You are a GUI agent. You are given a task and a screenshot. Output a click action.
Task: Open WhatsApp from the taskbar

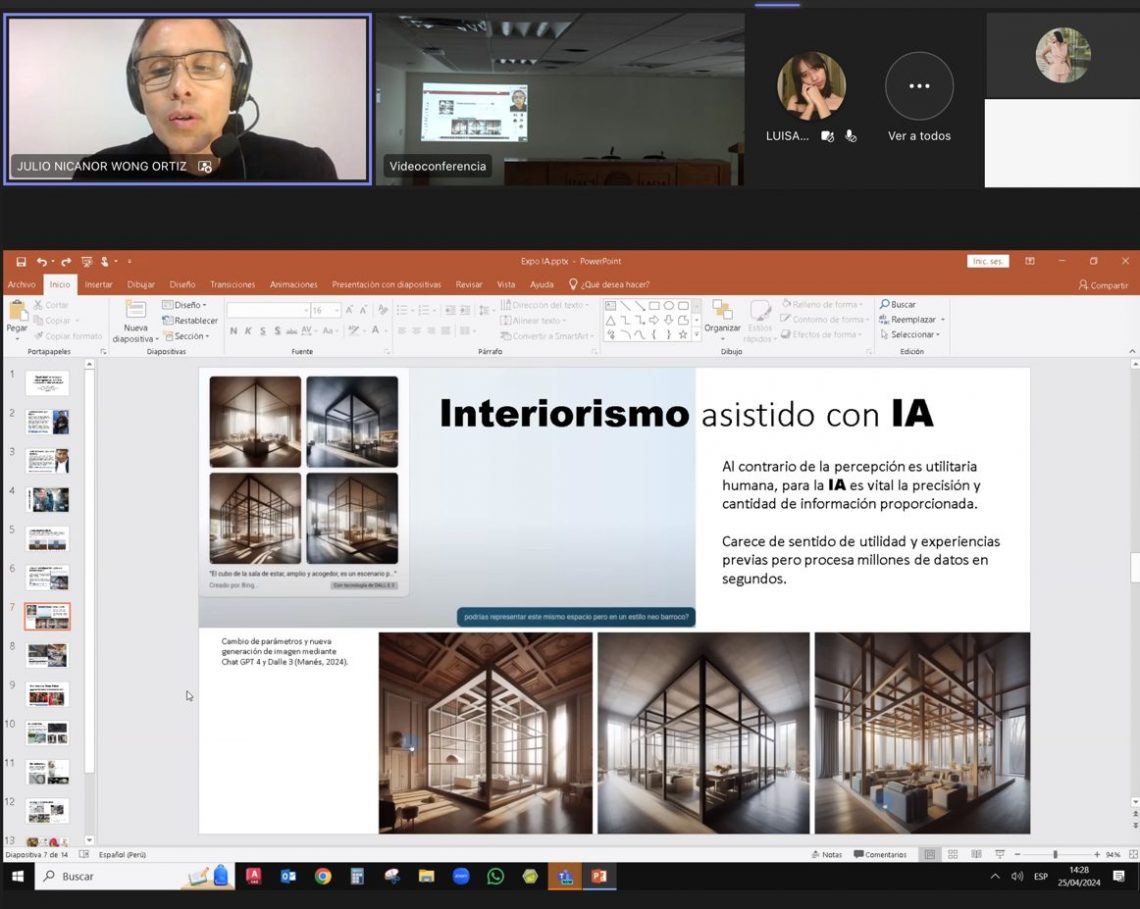(495, 877)
